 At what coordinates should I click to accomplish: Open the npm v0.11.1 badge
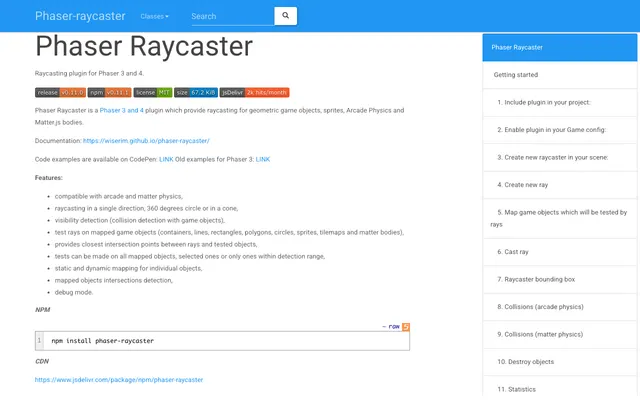coord(109,93)
